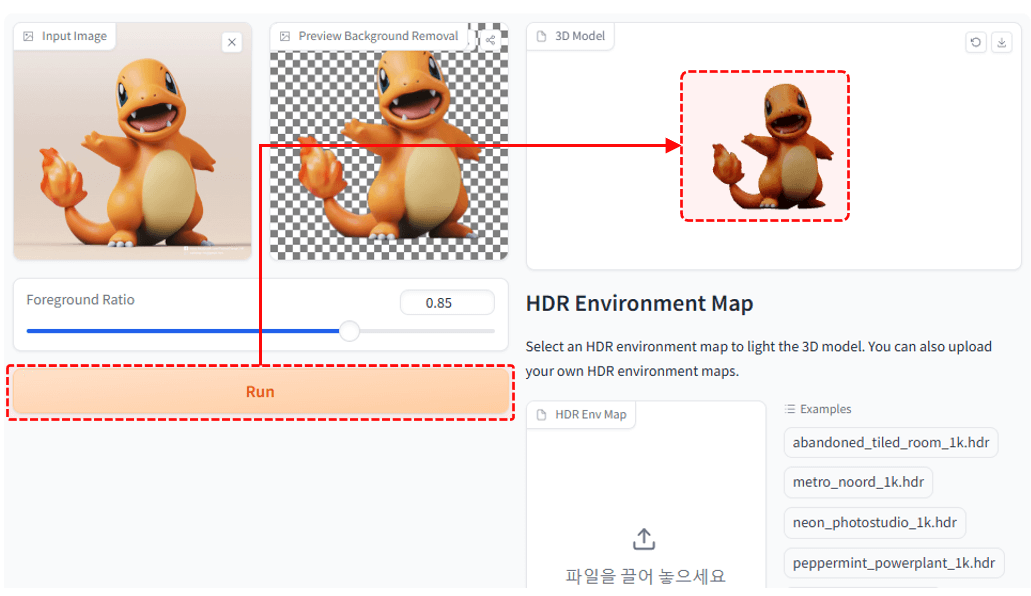
Task: Click the Foreground Ratio value field 0.85
Action: (x=447, y=303)
